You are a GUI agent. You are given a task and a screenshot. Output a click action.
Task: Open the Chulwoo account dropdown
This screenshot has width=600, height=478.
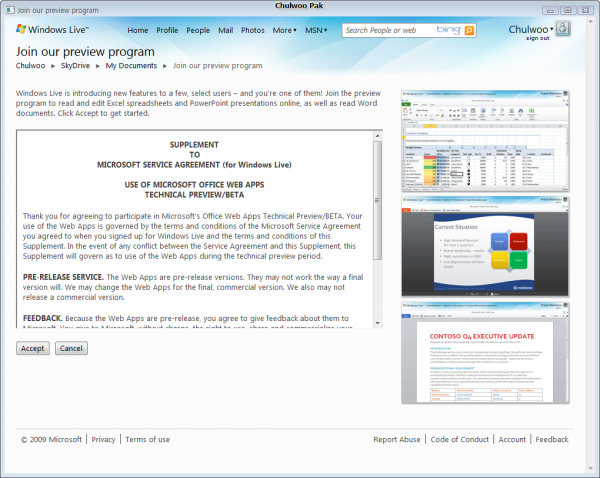click(x=531, y=29)
